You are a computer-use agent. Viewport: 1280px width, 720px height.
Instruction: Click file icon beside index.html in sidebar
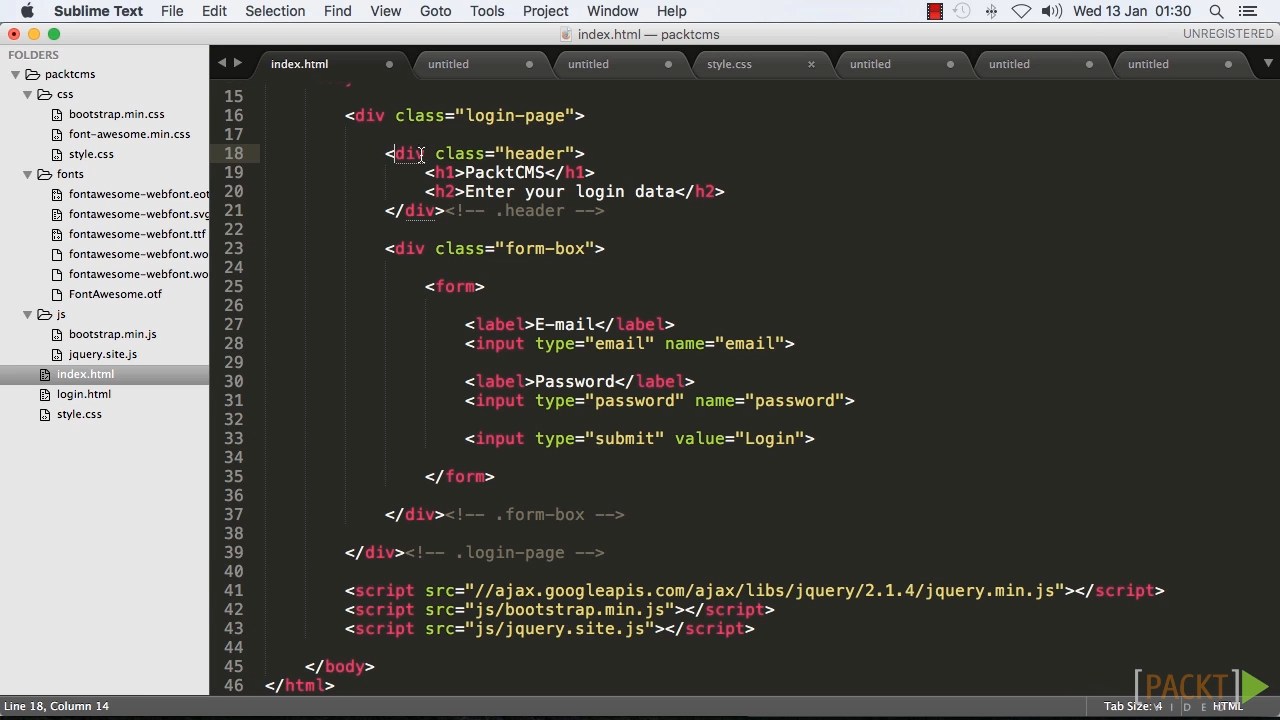point(45,374)
